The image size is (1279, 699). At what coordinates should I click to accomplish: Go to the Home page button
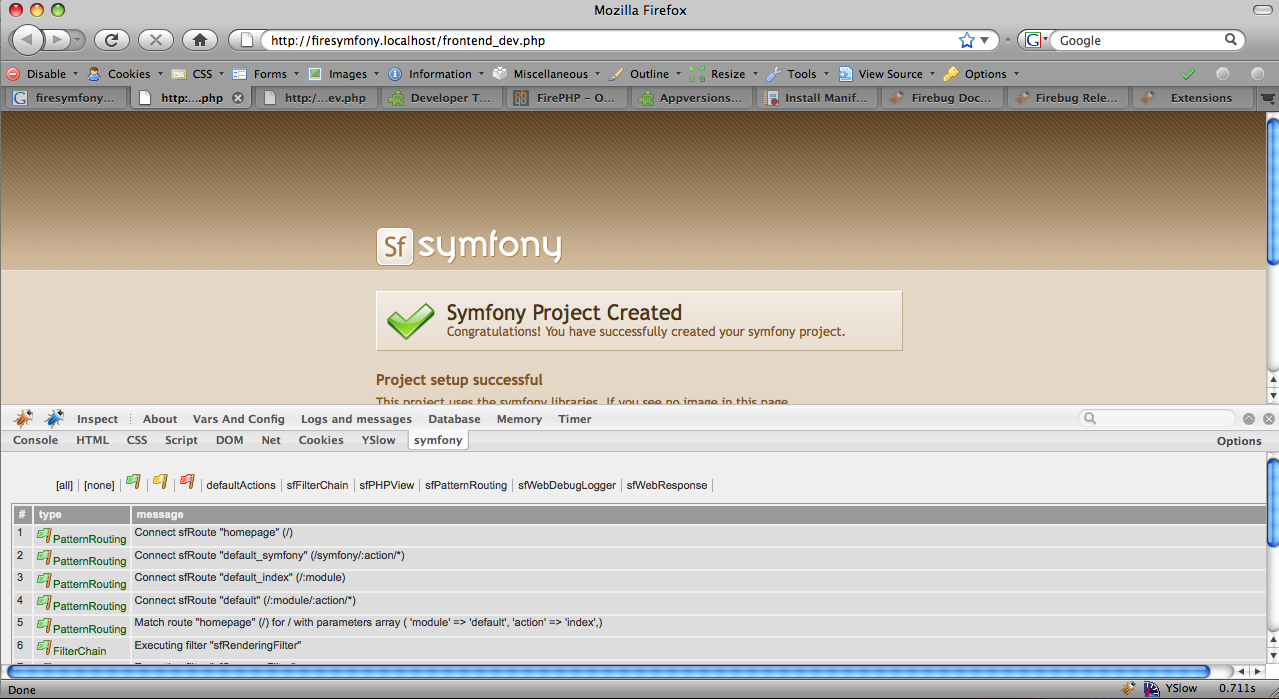pyautogui.click(x=200, y=40)
